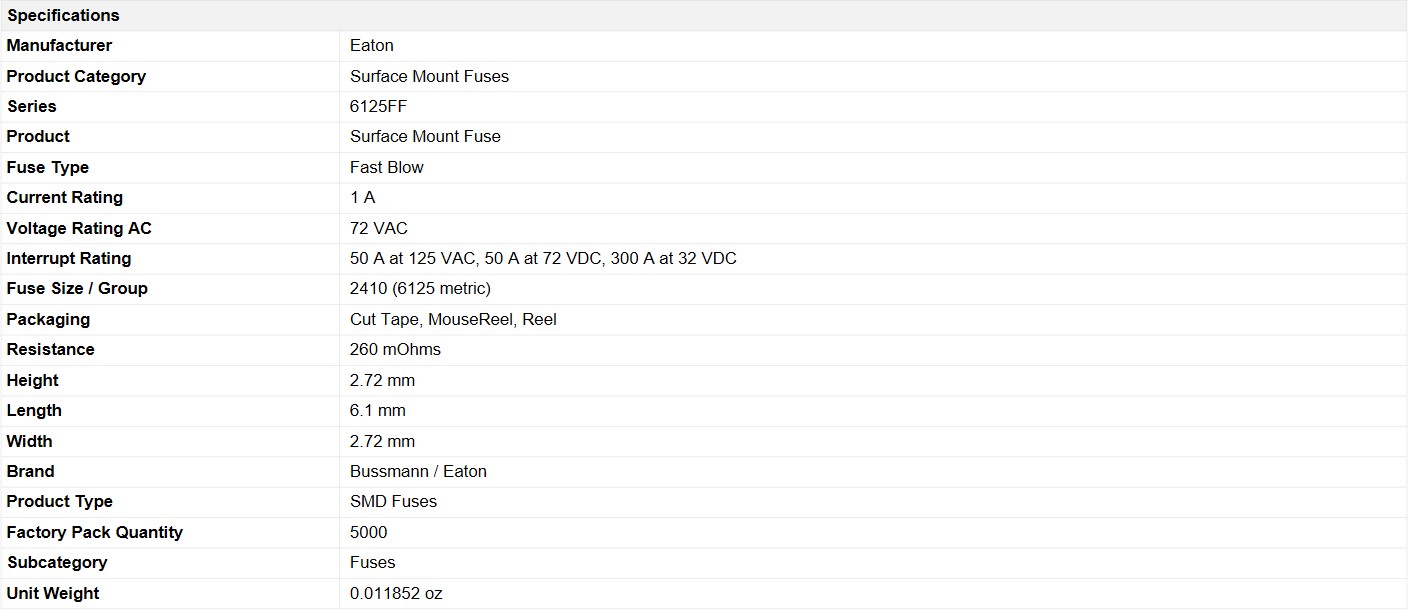Select the Surface Mount Fuses category value

click(x=429, y=76)
